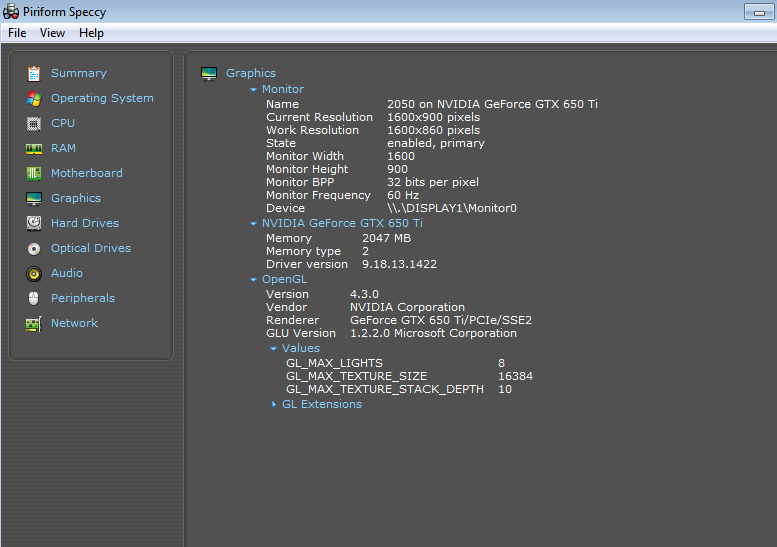The image size is (777, 547).
Task: Select the monitor name value '2050 on NVIDIA GeForce GTX 650 Ti'
Action: coord(492,104)
